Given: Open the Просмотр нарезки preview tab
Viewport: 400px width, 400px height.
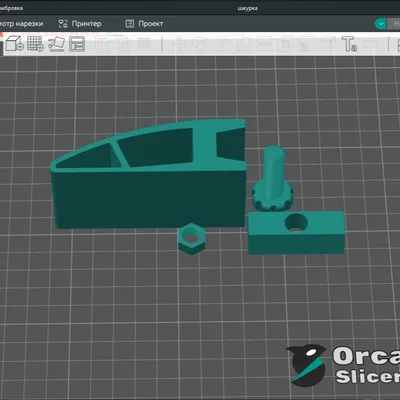Looking at the screenshot, I should tap(22, 24).
